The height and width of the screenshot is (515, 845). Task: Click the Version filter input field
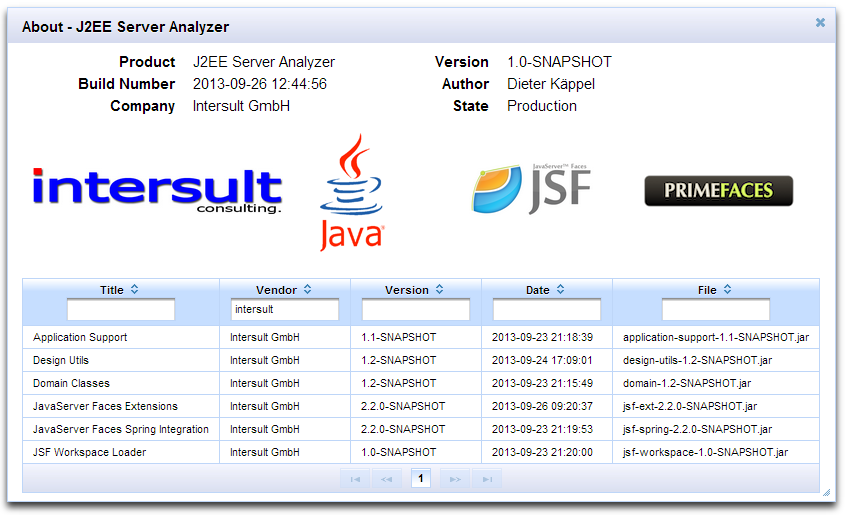click(415, 310)
